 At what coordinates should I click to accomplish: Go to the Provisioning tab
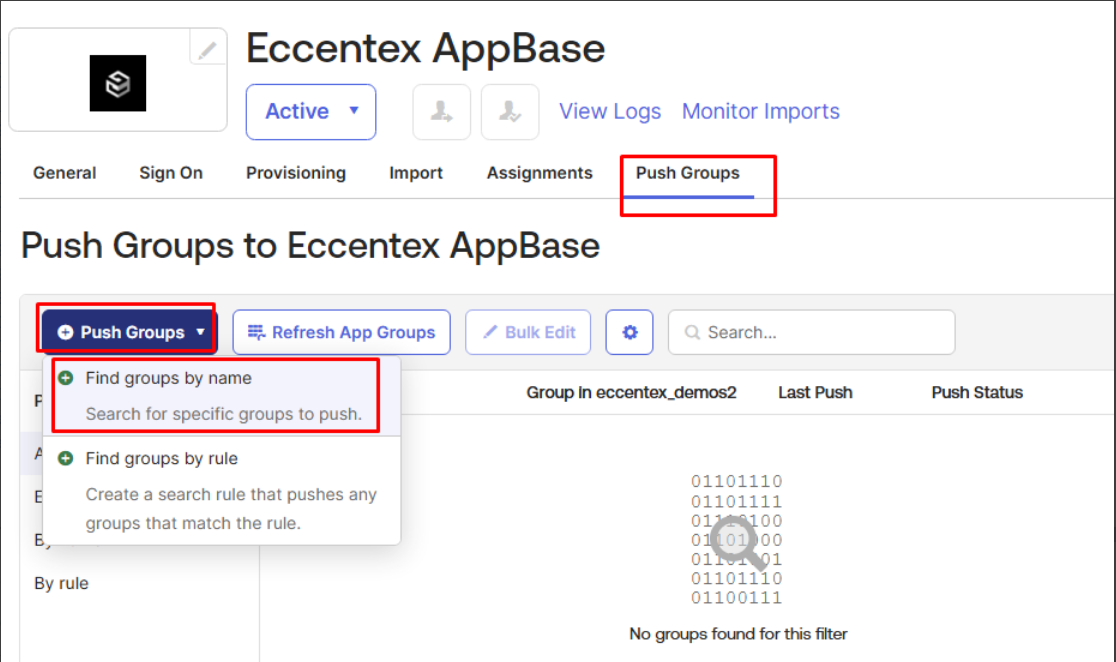(296, 173)
